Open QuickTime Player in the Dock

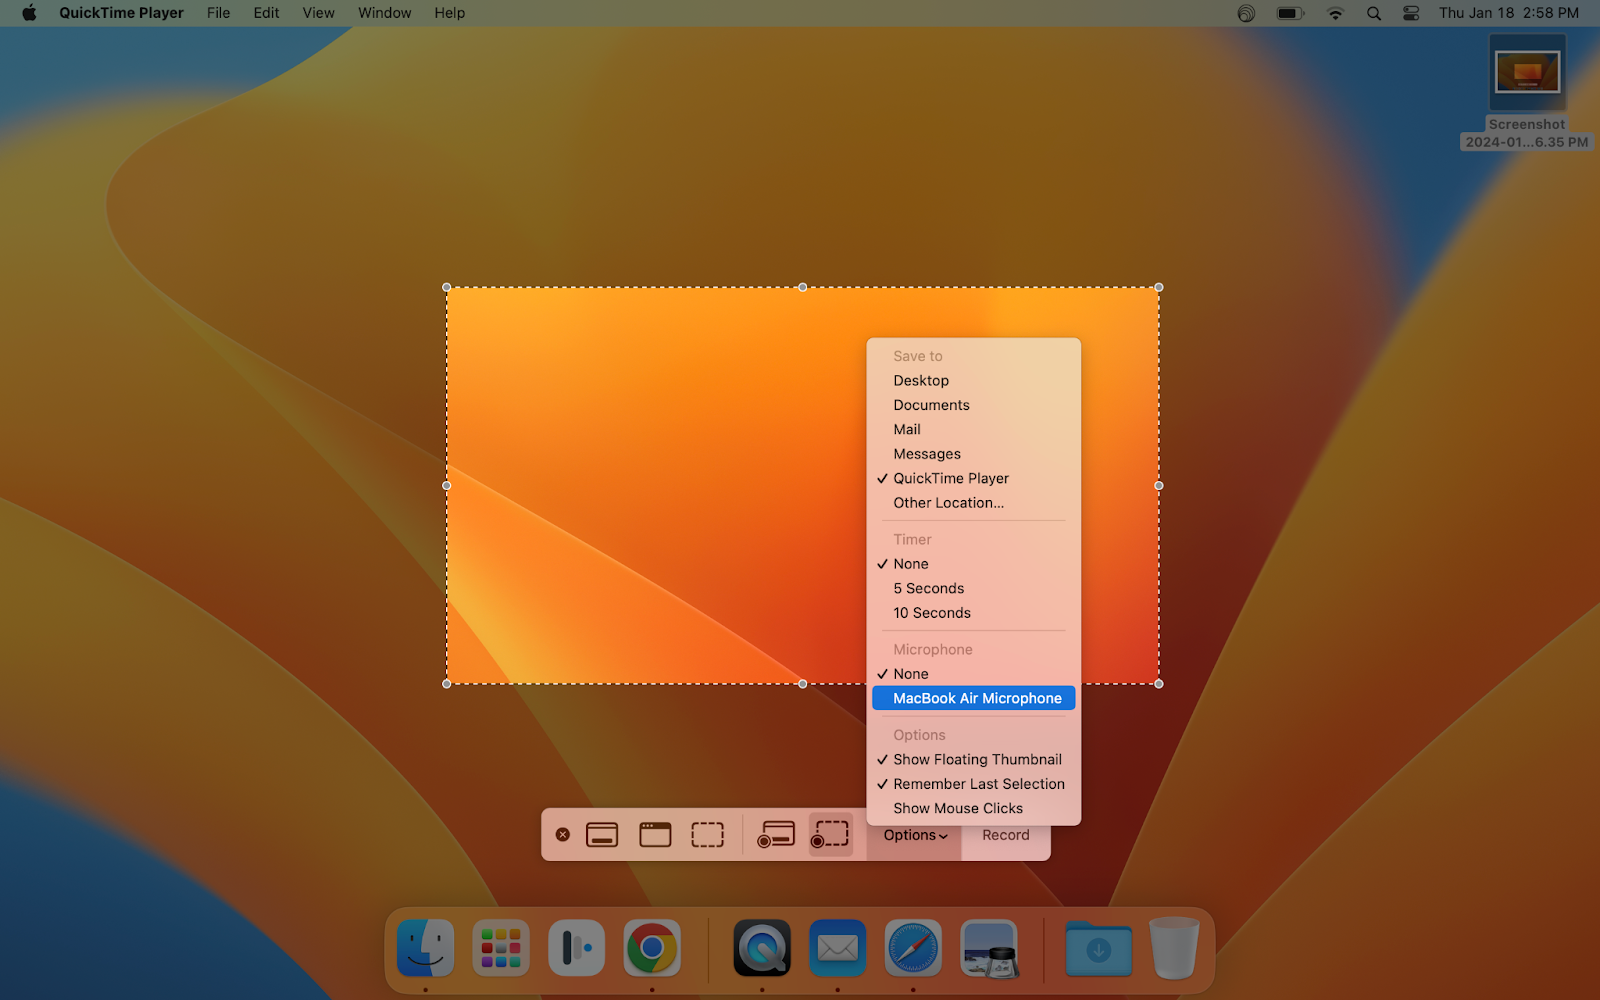click(762, 947)
